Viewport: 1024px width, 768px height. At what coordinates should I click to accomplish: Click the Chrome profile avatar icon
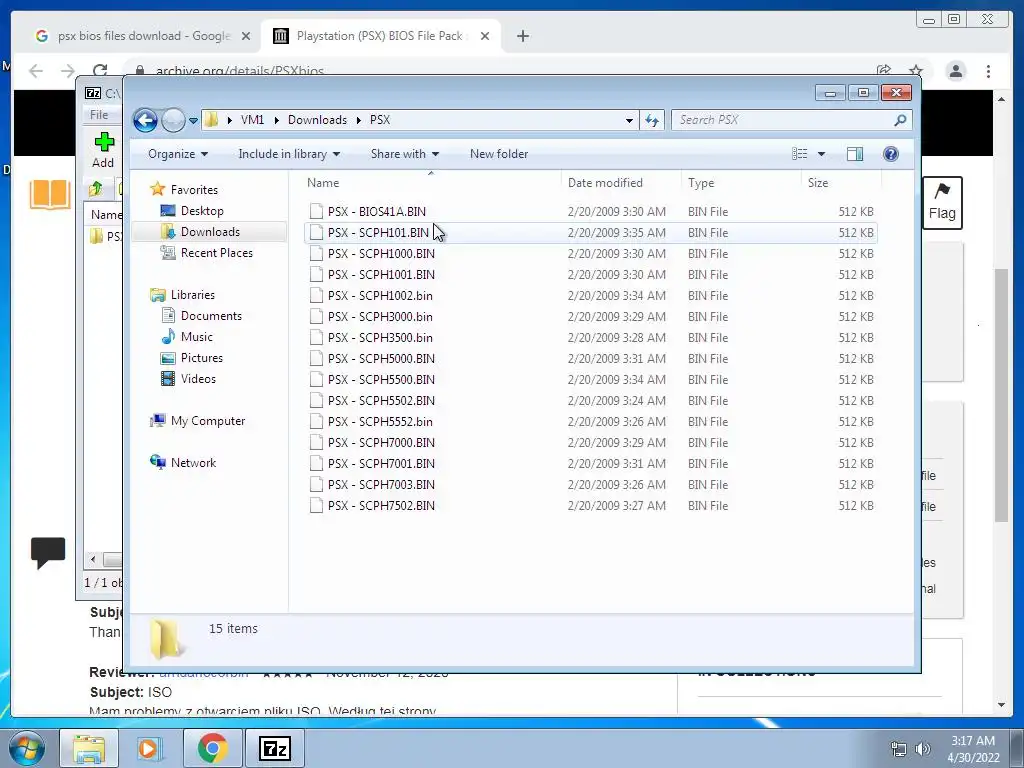tap(956, 71)
